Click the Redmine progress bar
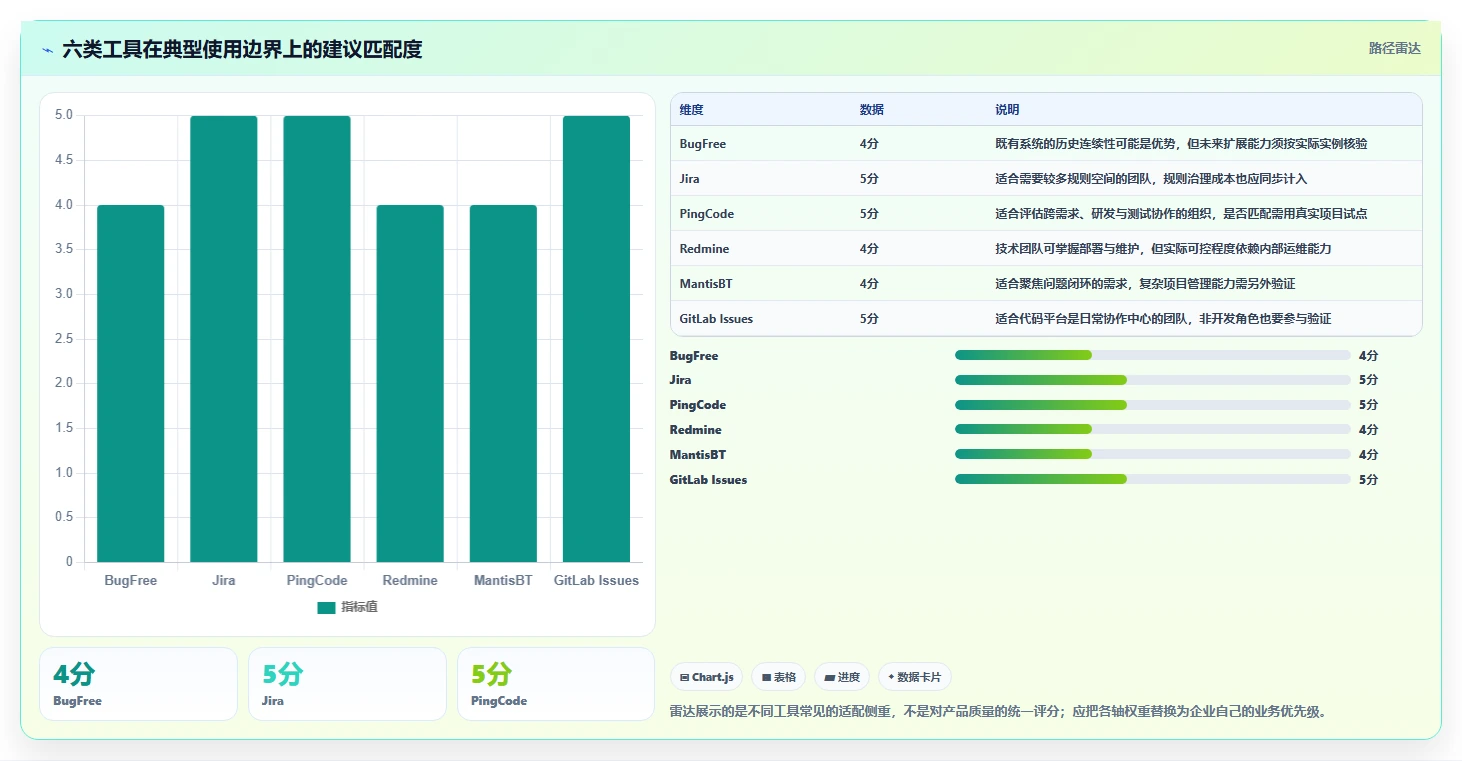Screen dimensions: 1462x761 (x=1153, y=429)
